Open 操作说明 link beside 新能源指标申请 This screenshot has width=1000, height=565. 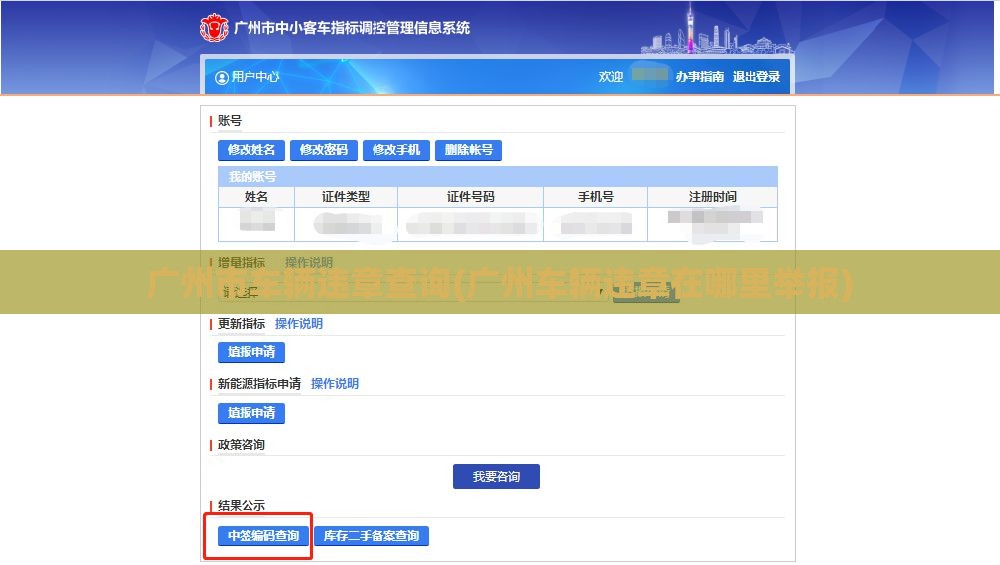pyautogui.click(x=335, y=384)
